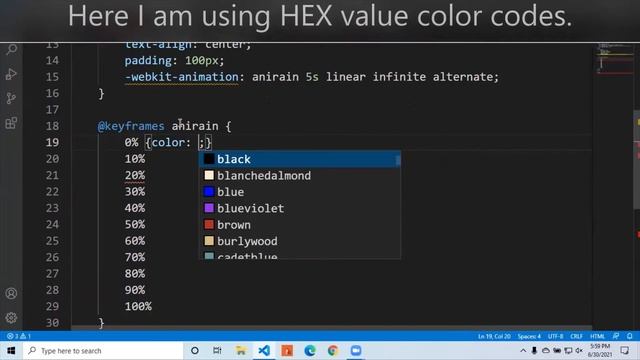Open Google Chrome from taskbar
This screenshot has height=360, width=640.
(x=333, y=351)
